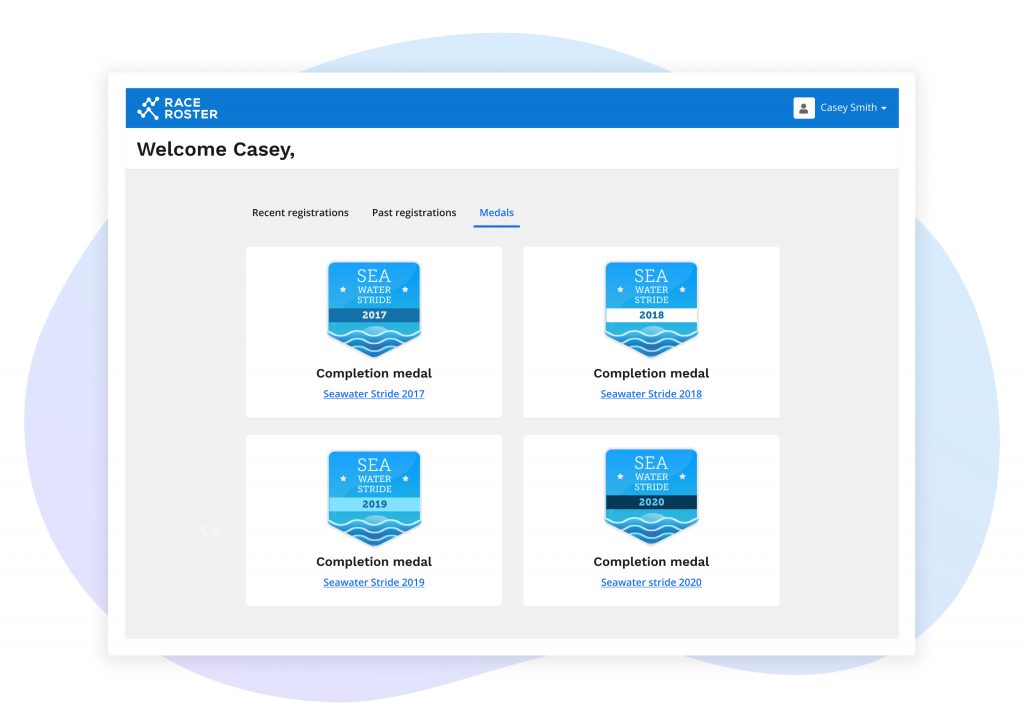Click the Completion medal title above the 2017 link

coord(374,373)
